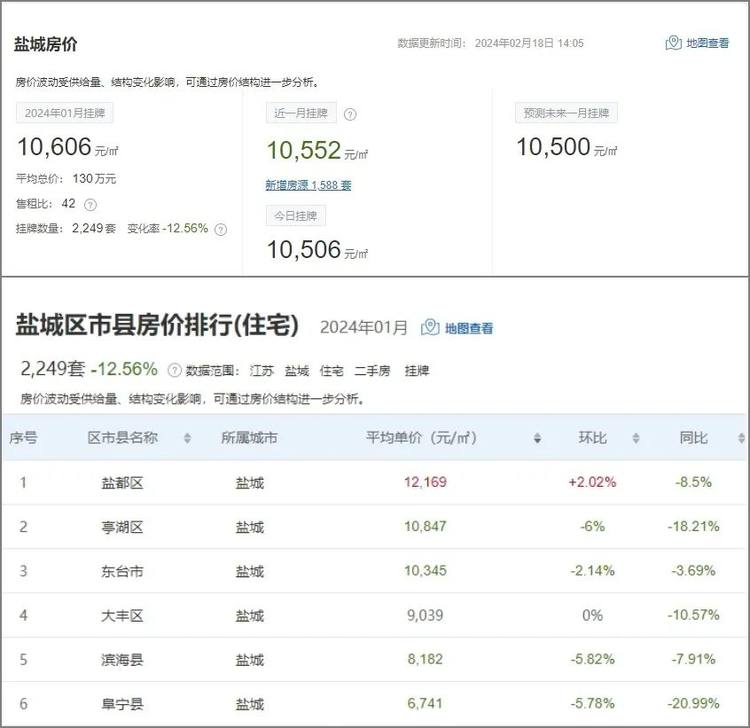Click +2.02% 环比 value for 盐都区
Screen dimensions: 750x728
pyautogui.click(x=592, y=482)
